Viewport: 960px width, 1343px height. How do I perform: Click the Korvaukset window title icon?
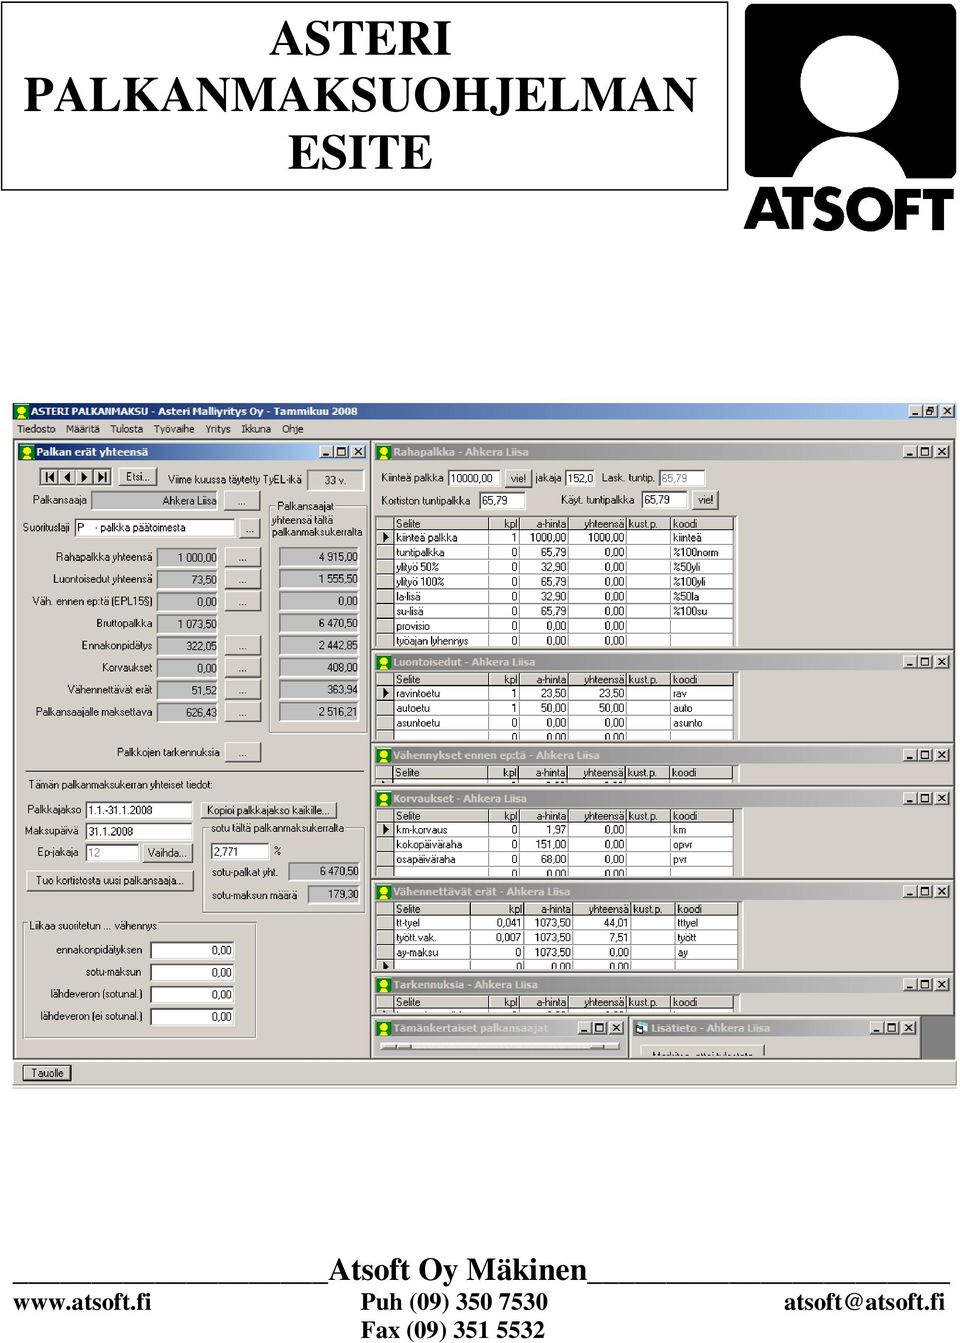(x=383, y=798)
